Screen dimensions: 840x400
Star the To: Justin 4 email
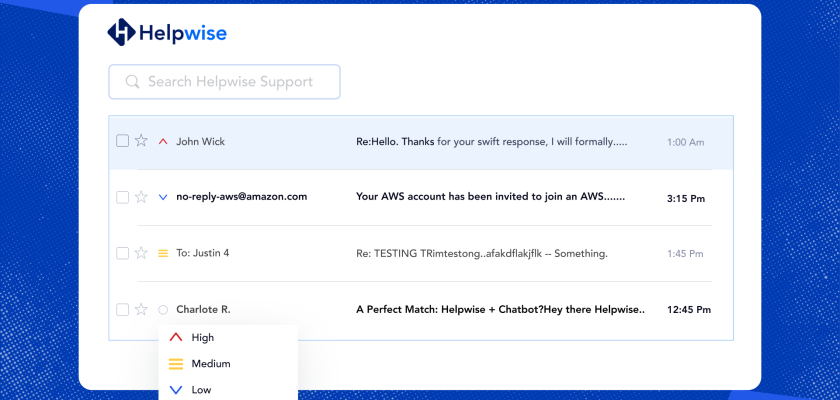point(141,254)
